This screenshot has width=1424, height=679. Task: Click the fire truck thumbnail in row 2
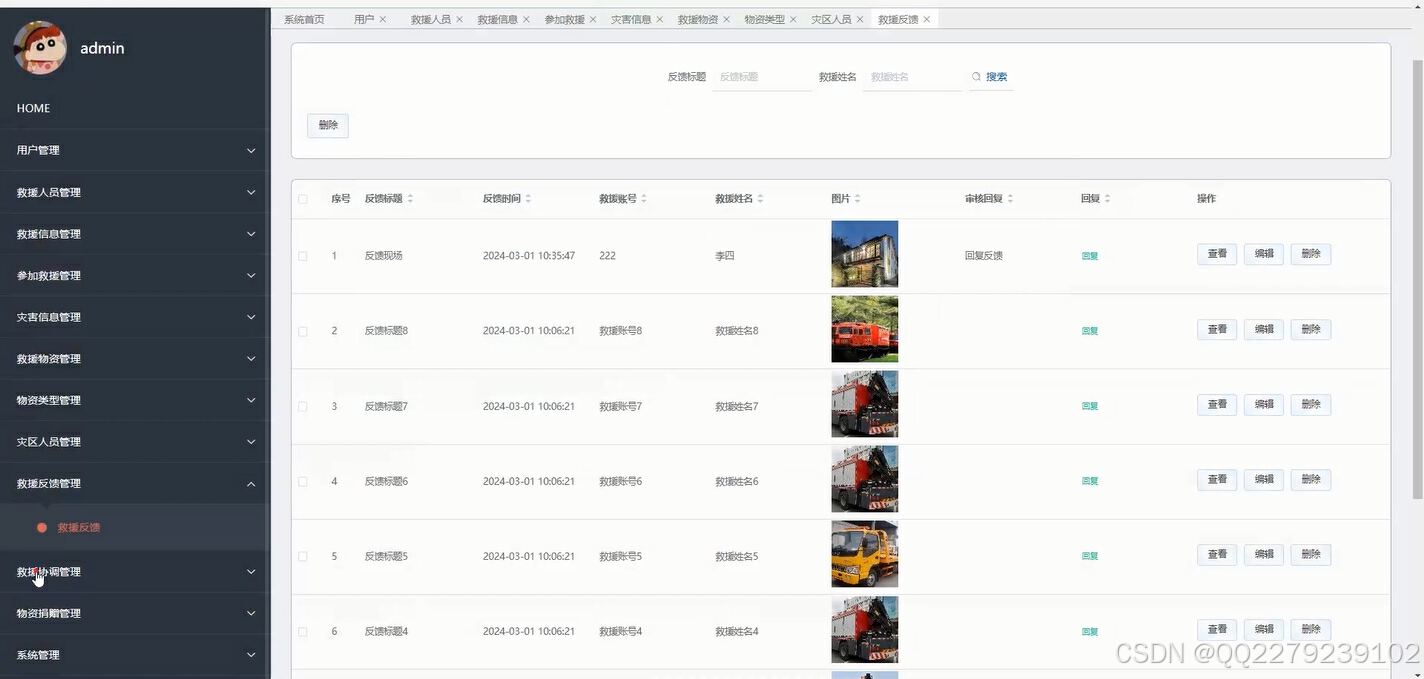coord(864,329)
